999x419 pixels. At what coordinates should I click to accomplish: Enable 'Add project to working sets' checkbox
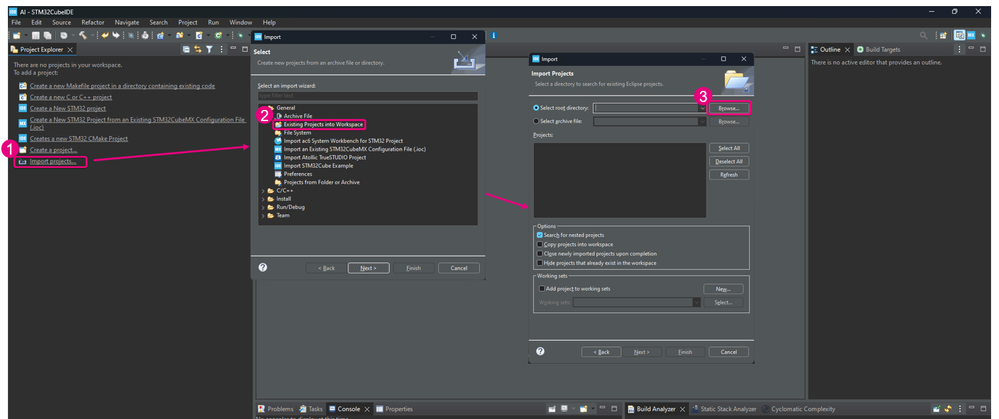click(x=541, y=288)
